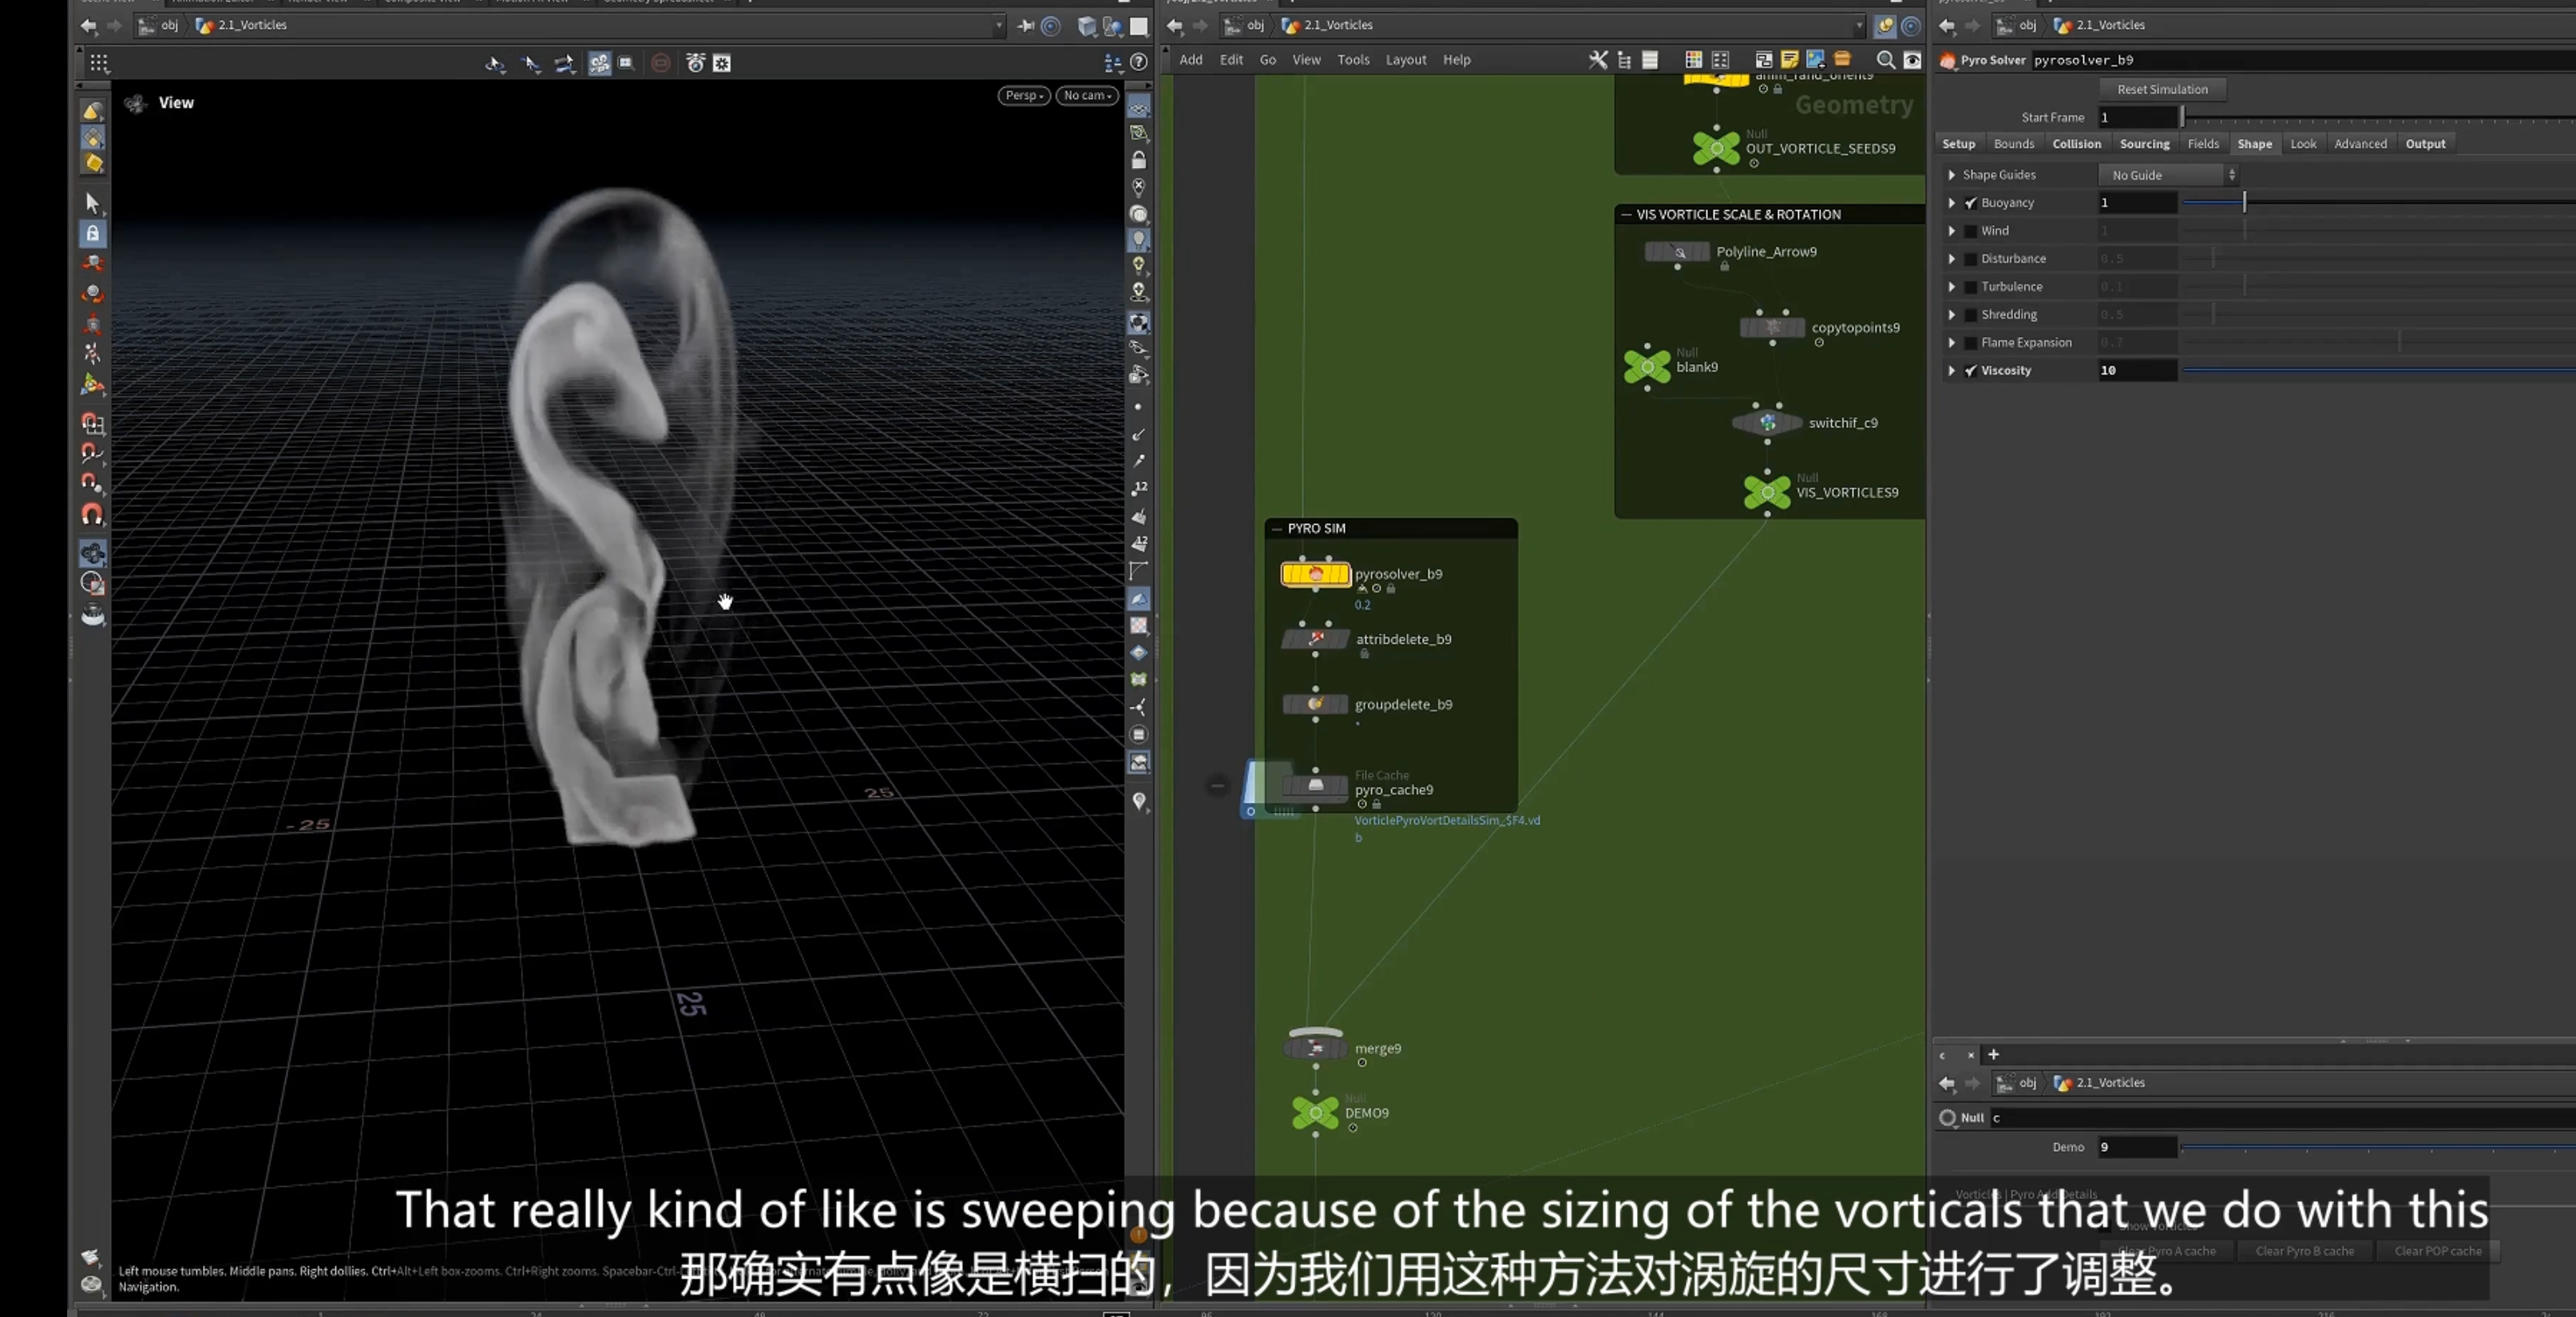This screenshot has height=1317, width=2576.
Task: Click the red horseshoe magnet snapping icon
Action: pos(92,514)
